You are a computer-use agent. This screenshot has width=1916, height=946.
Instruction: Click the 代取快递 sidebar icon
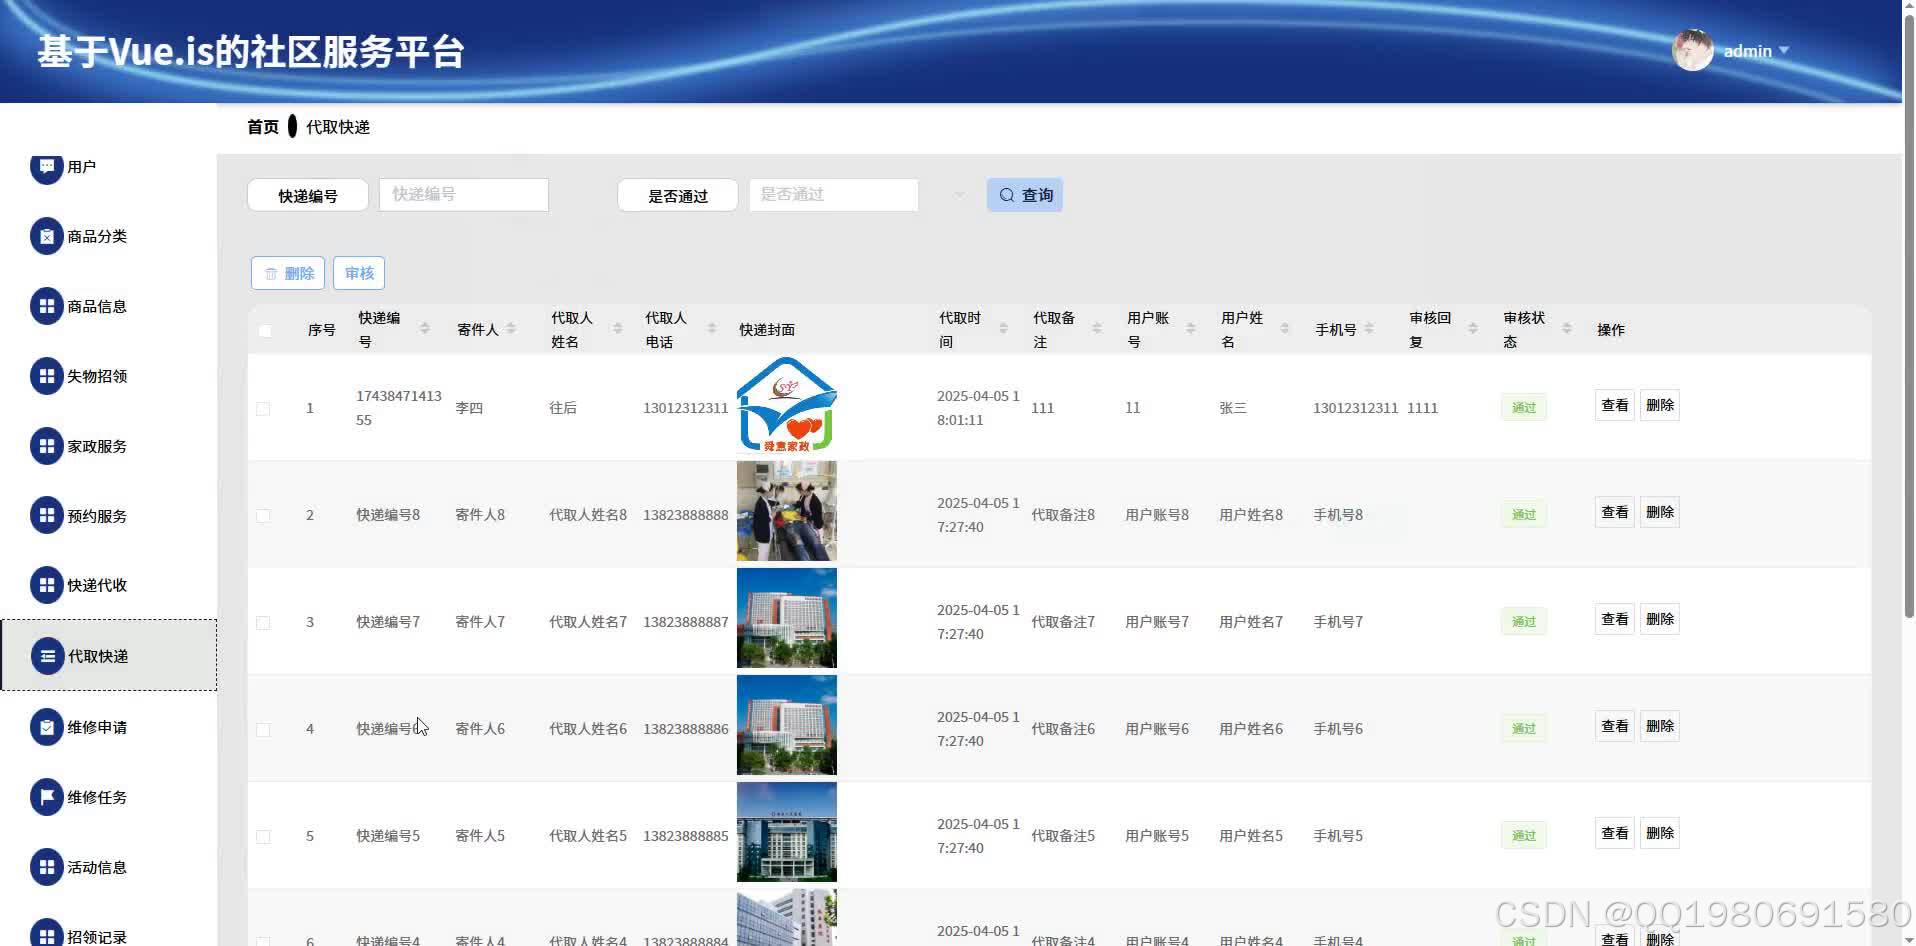coord(48,656)
